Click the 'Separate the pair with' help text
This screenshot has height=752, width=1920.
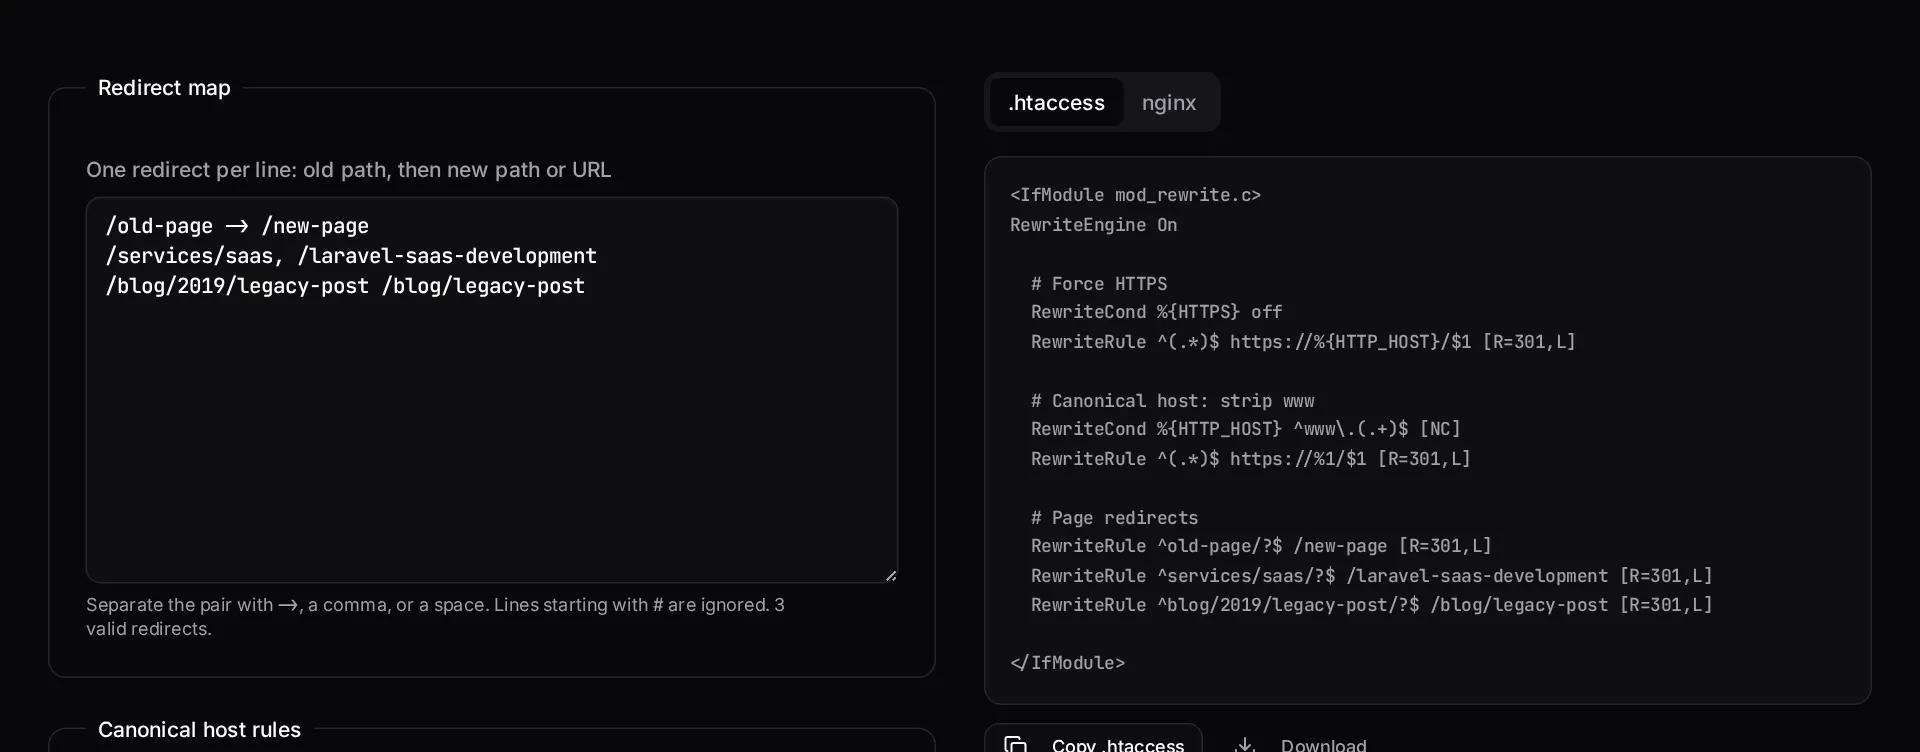tap(435, 617)
